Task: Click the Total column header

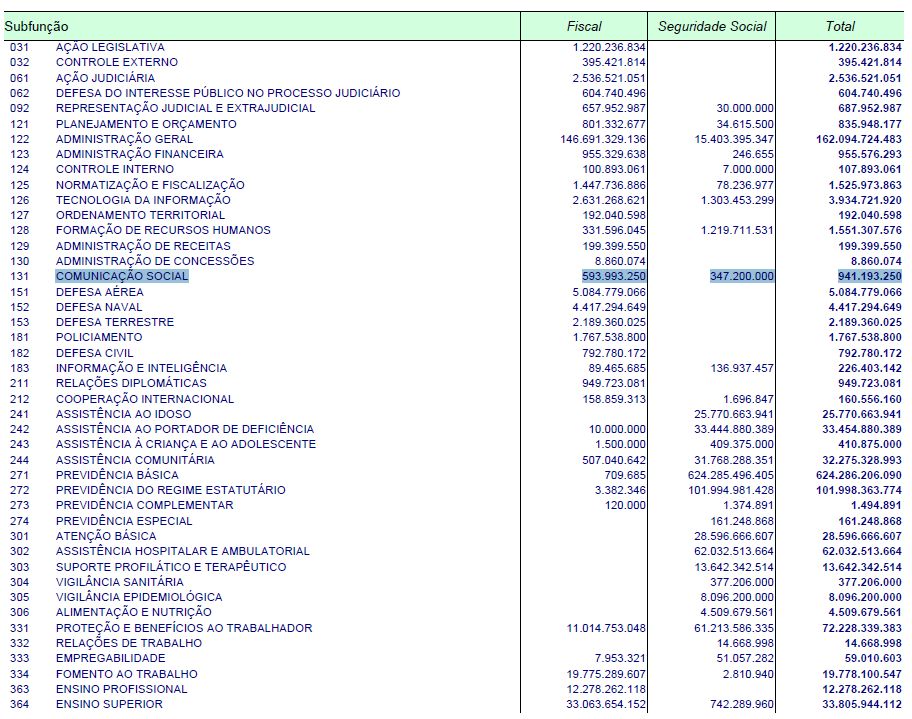Action: [840, 26]
